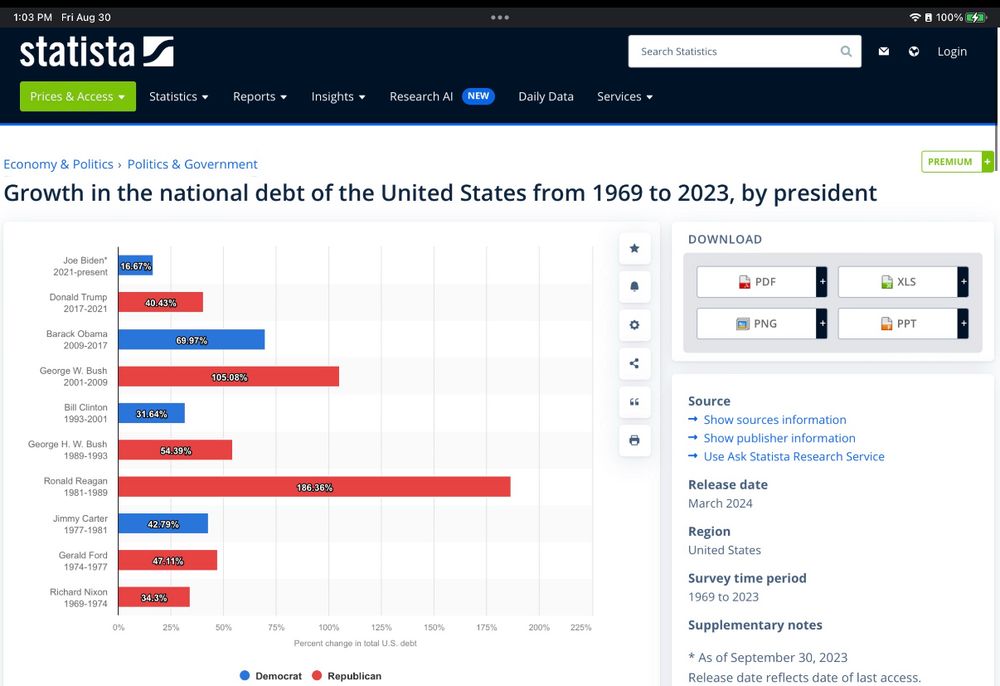Click the globe language icon
The height and width of the screenshot is (686, 1000).
(914, 52)
